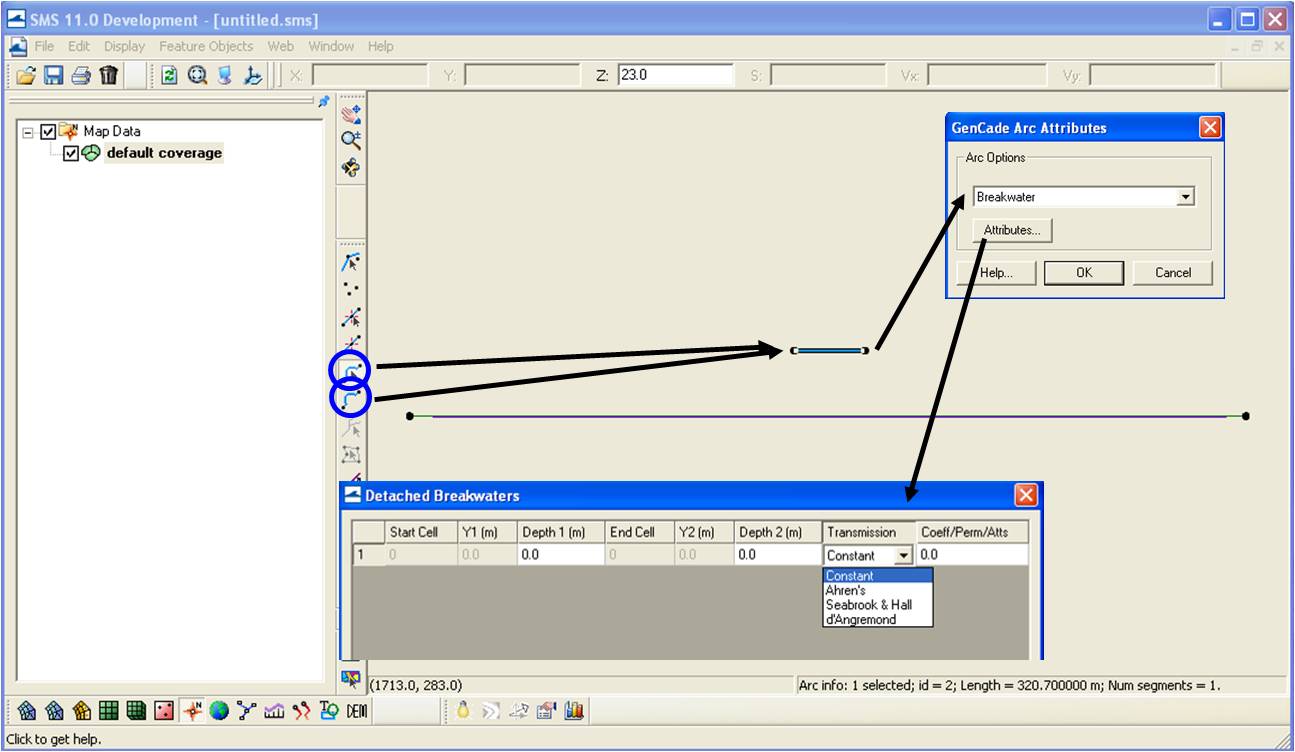Select the Rotate view tool
The width and height of the screenshot is (1295, 752).
tap(351, 168)
